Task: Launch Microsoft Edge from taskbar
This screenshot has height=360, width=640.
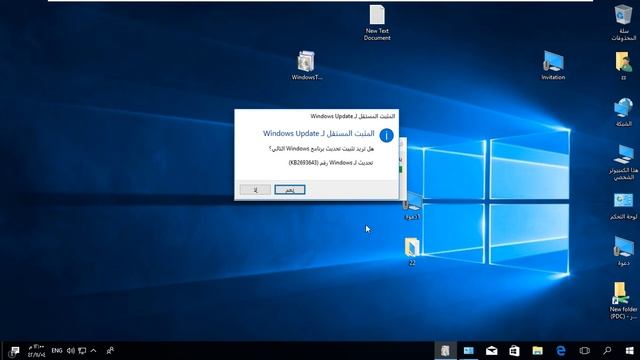Action: [561, 351]
